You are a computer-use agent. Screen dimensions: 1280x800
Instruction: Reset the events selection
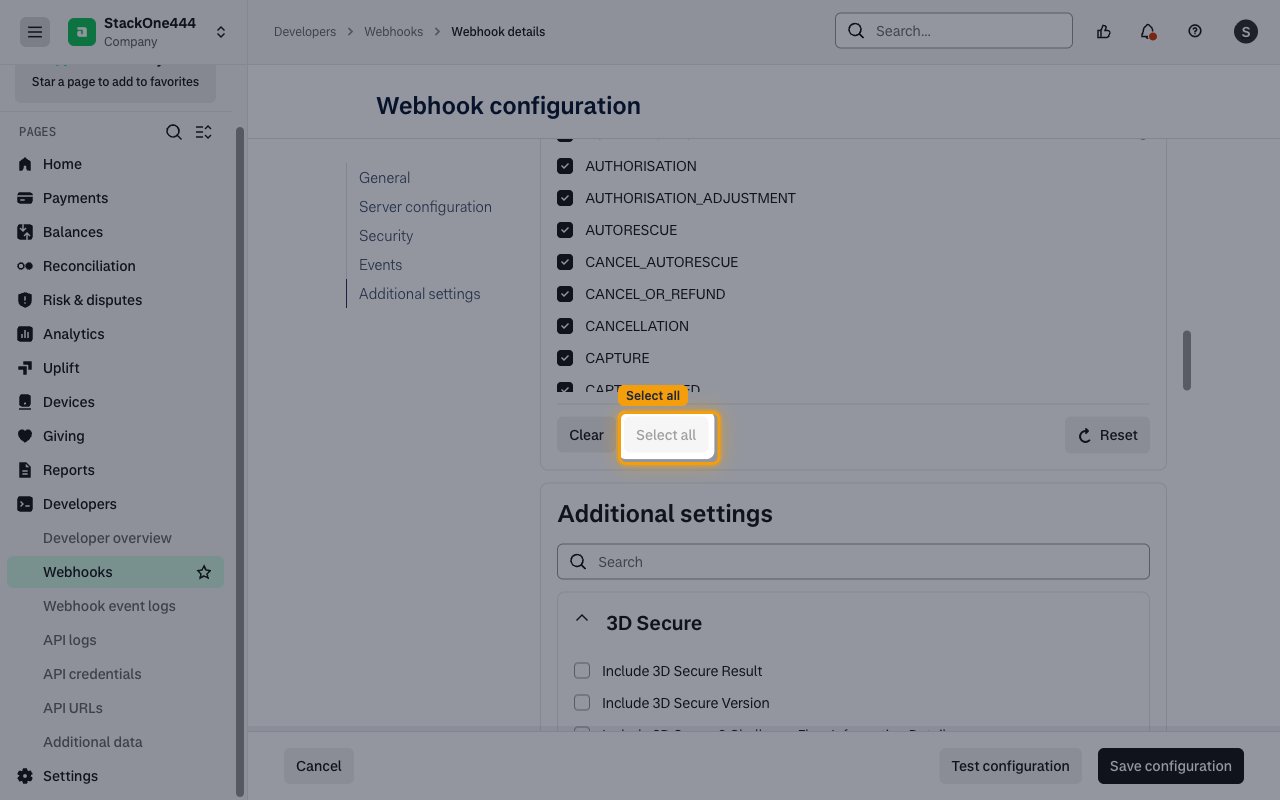pyautogui.click(x=1107, y=435)
